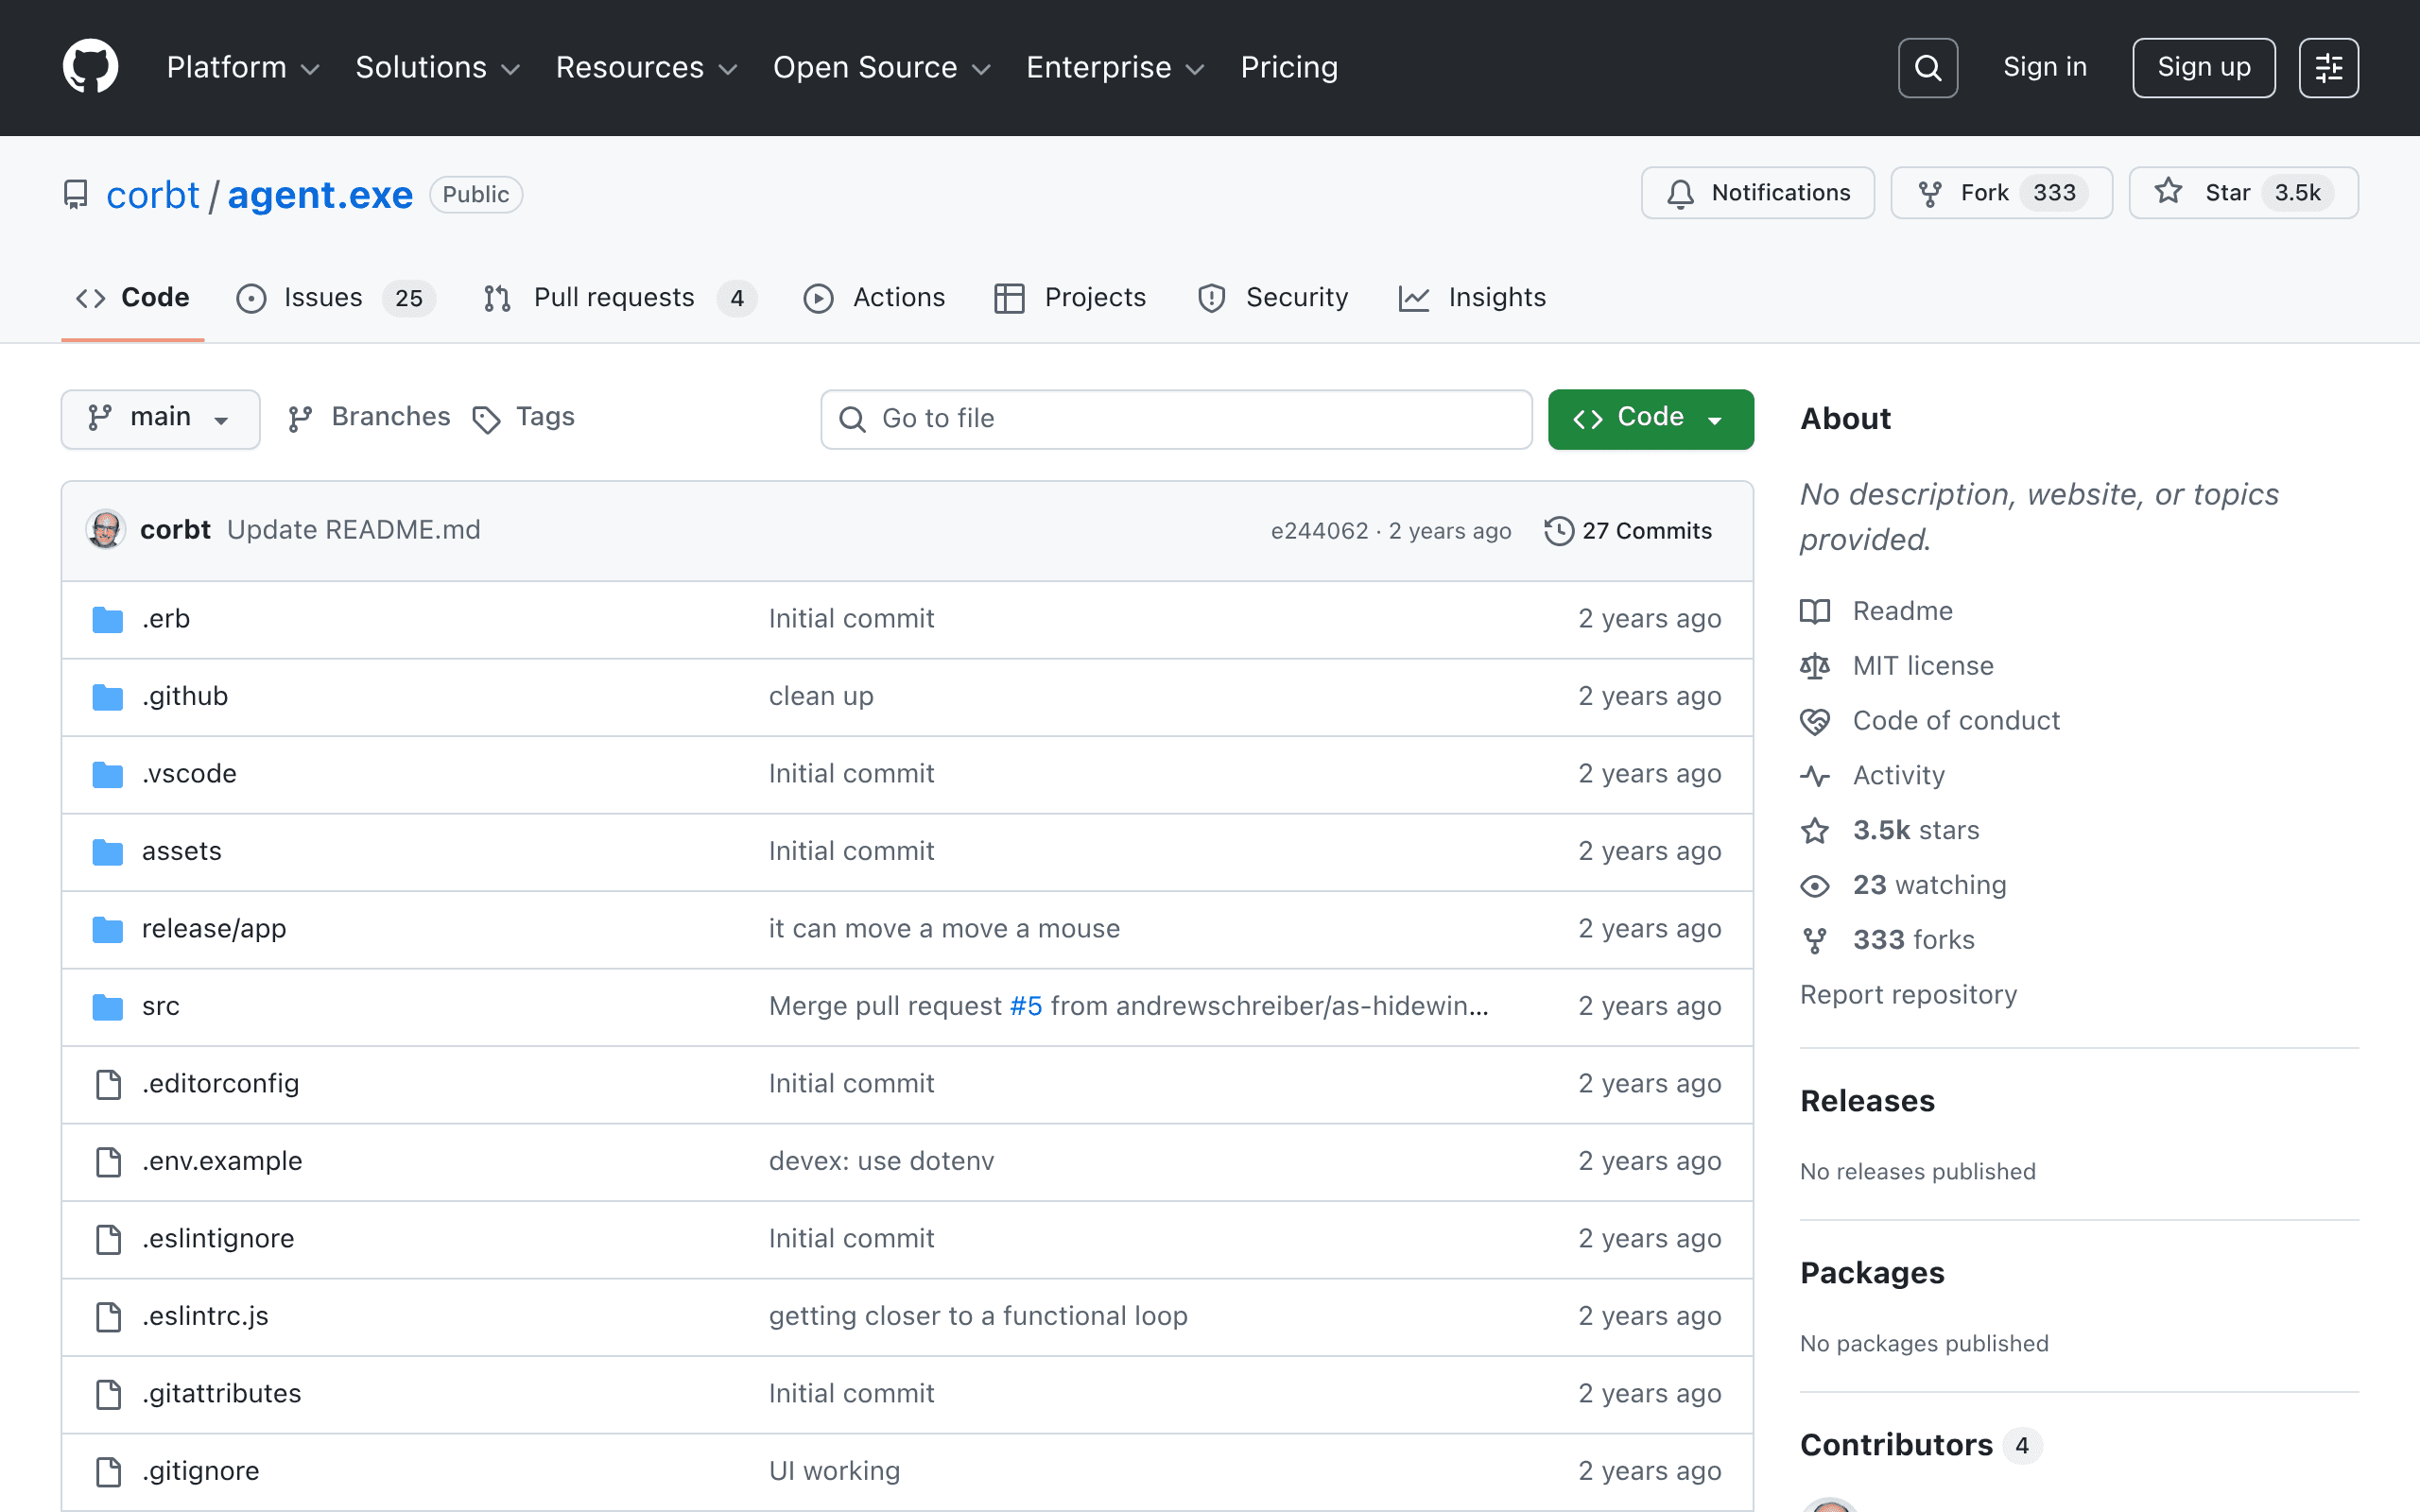Switch to the Issues tab
Viewport: 2420px width, 1512px height.
point(335,298)
